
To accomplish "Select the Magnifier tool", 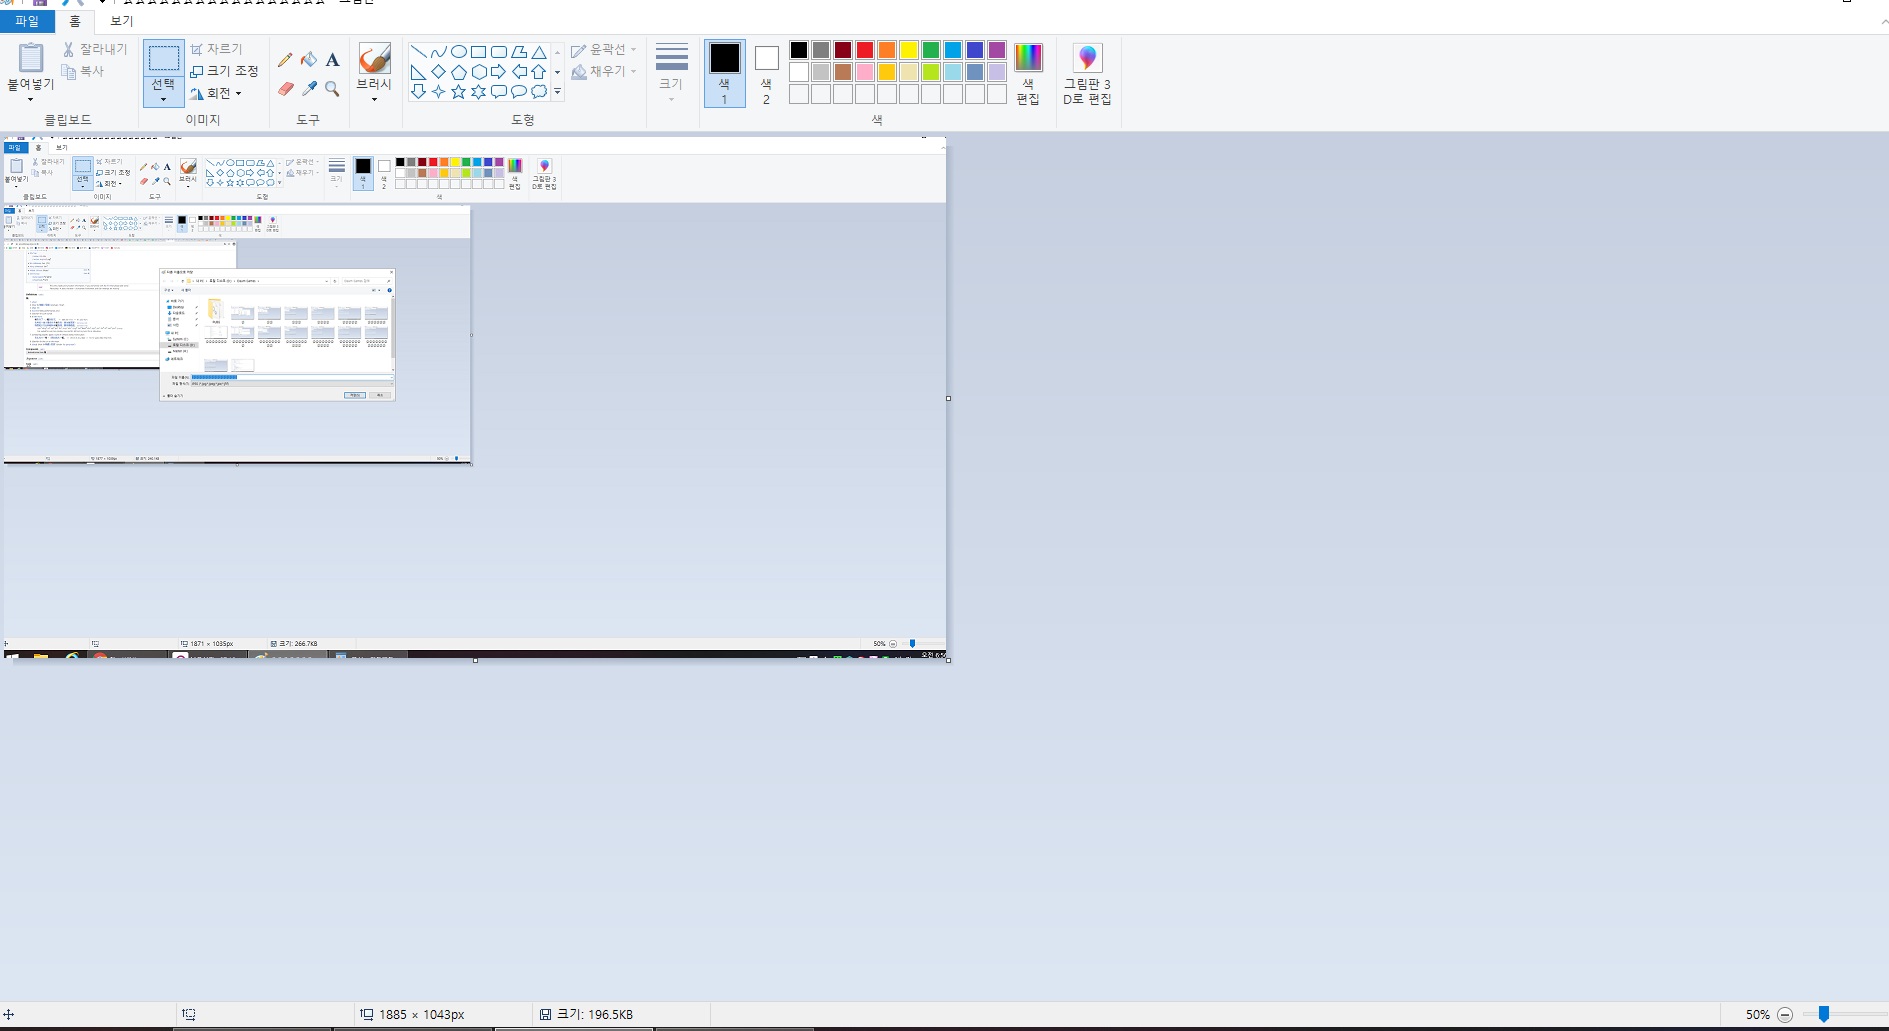I will pos(333,89).
